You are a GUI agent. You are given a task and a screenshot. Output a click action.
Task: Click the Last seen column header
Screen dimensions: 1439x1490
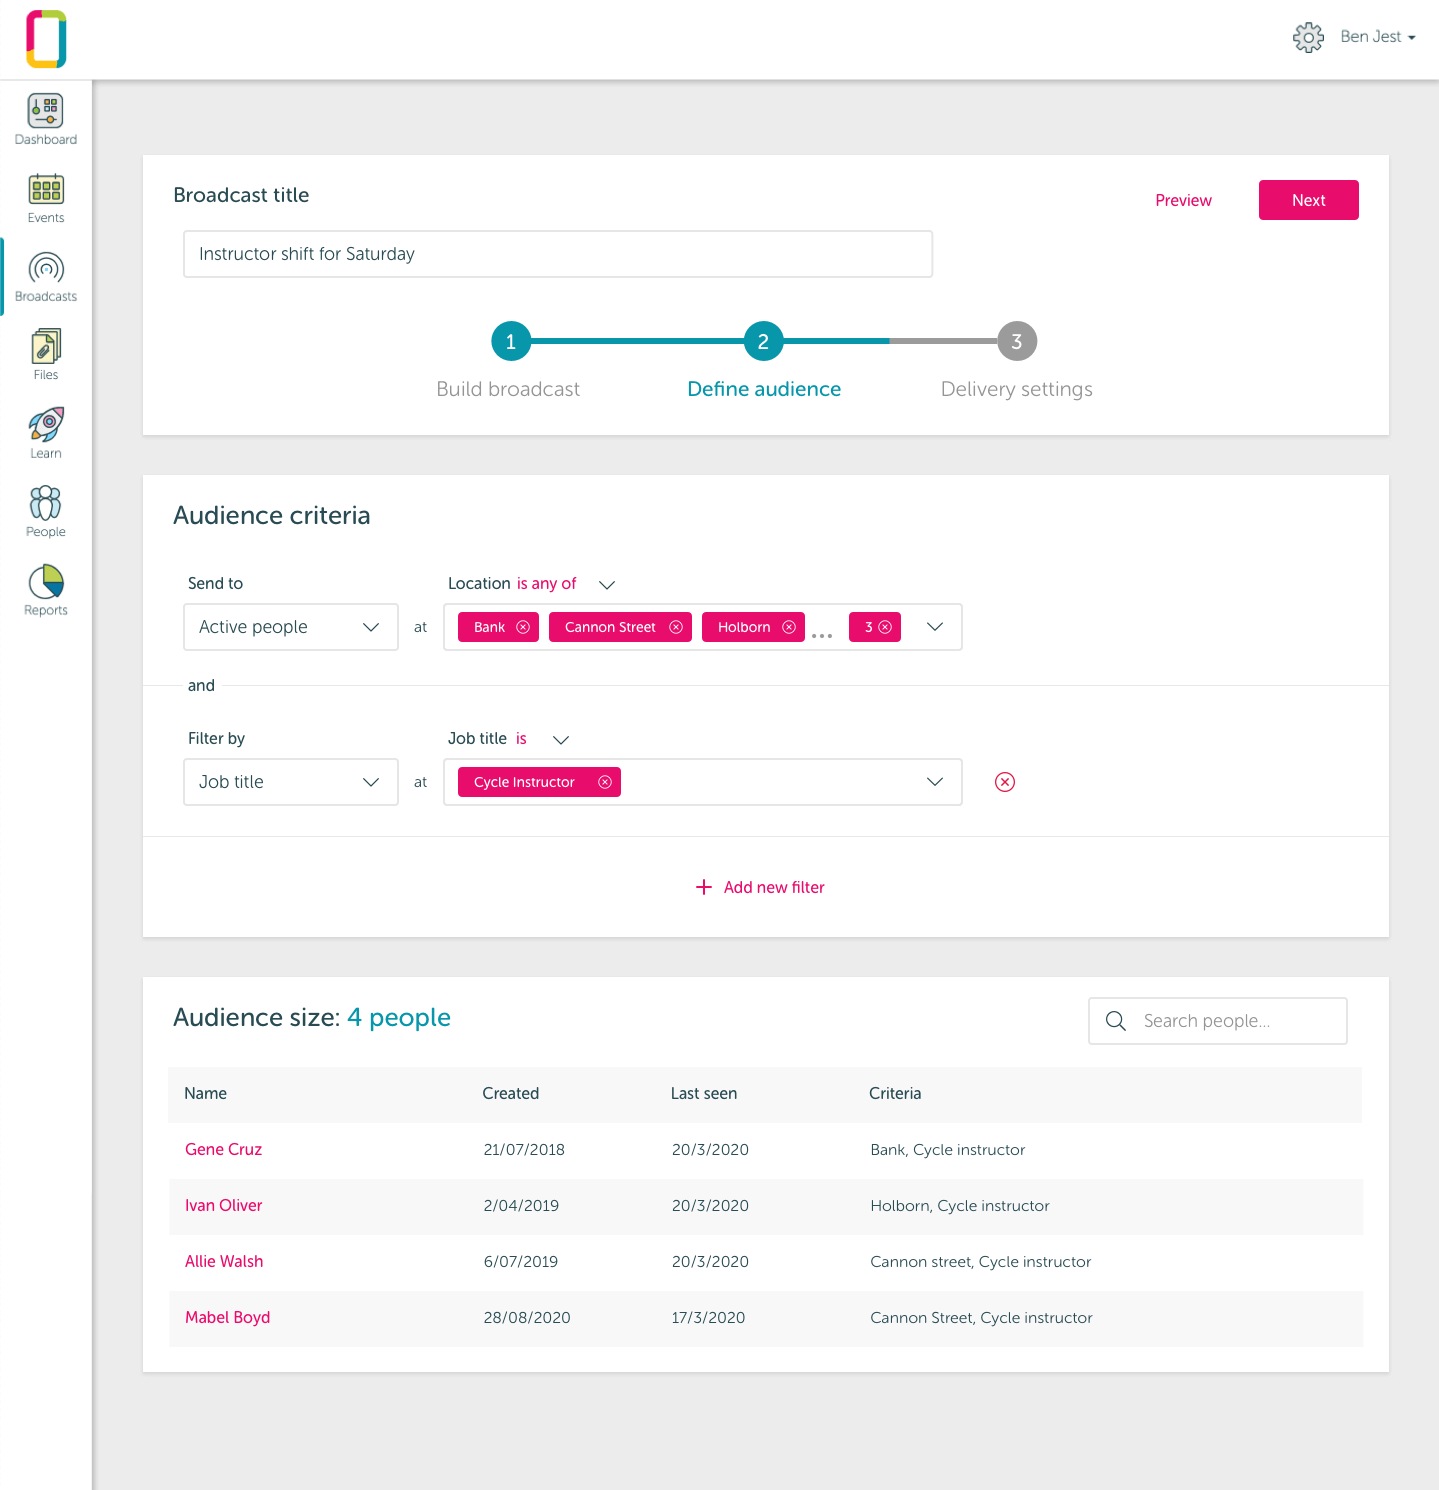pos(704,1094)
